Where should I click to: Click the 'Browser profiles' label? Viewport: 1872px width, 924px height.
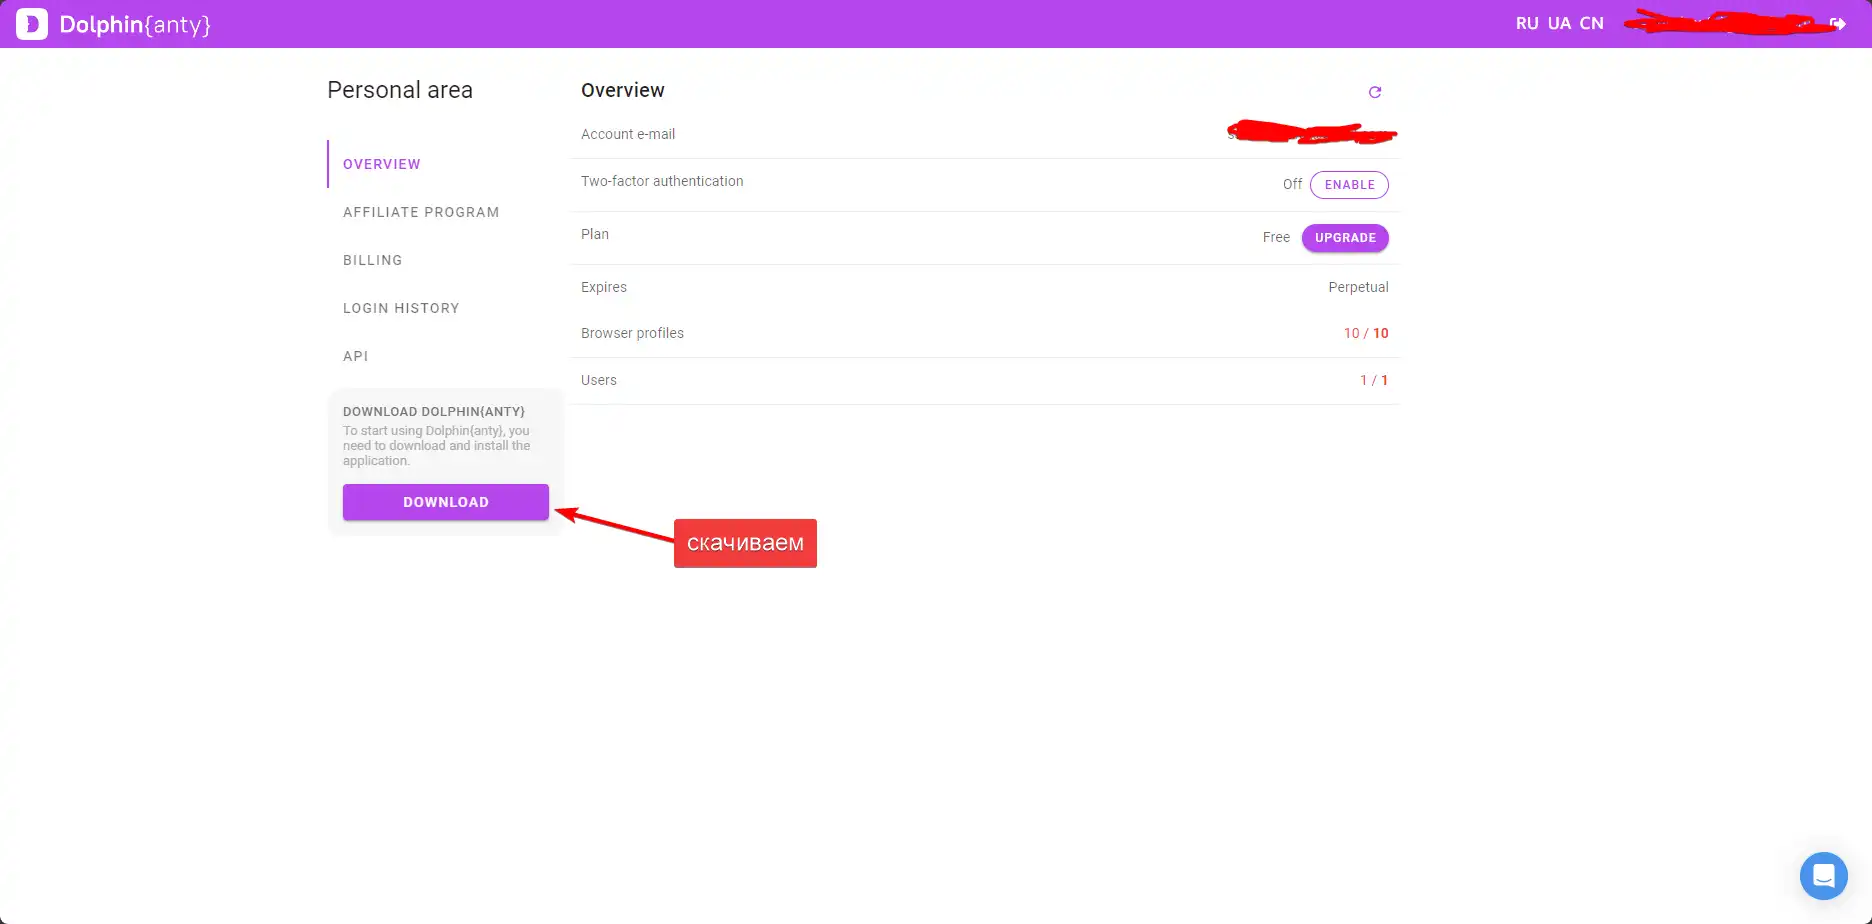632,333
